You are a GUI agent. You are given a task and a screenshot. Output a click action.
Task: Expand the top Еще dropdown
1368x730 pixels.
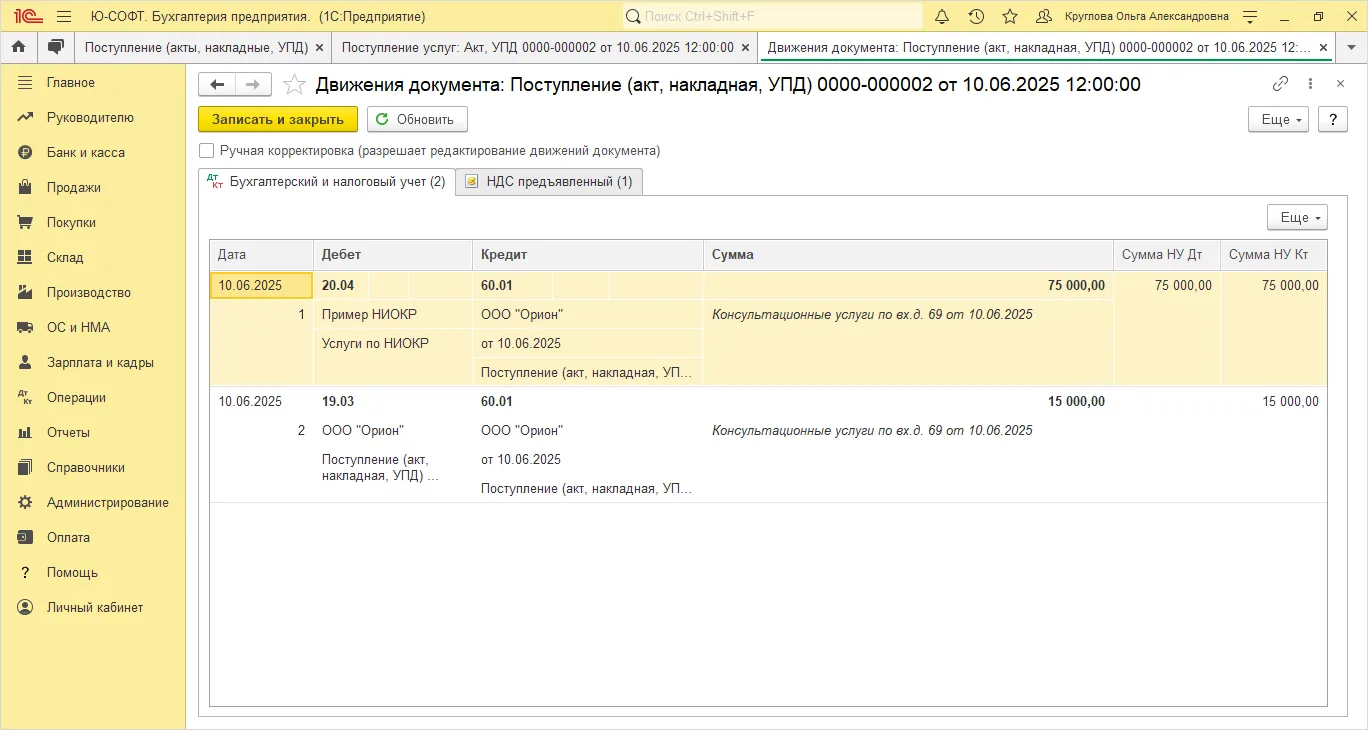pyautogui.click(x=1278, y=119)
